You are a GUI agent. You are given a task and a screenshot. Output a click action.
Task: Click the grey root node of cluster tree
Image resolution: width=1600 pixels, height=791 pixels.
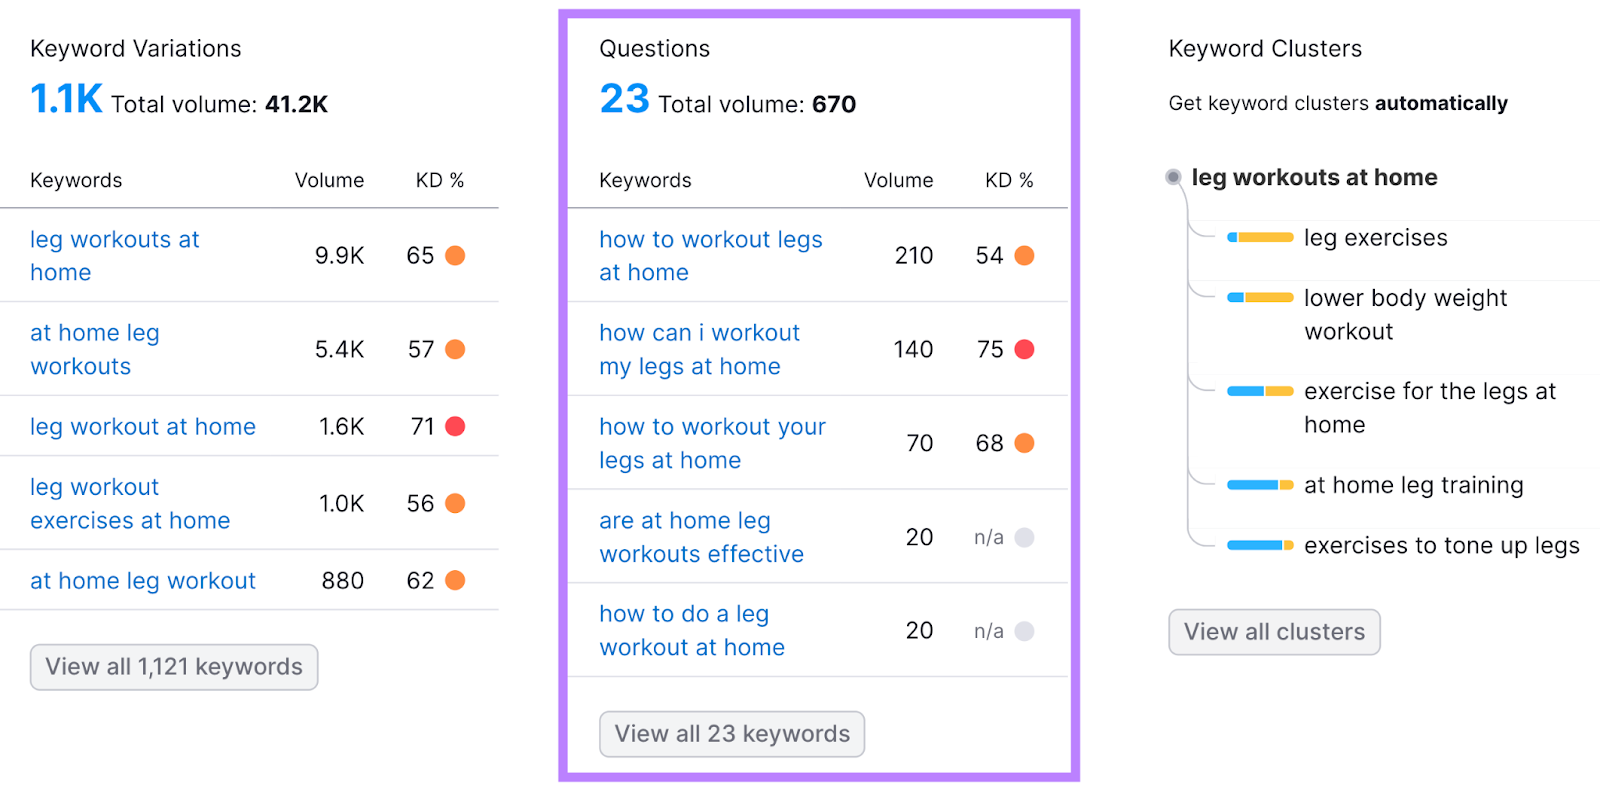tap(1173, 178)
